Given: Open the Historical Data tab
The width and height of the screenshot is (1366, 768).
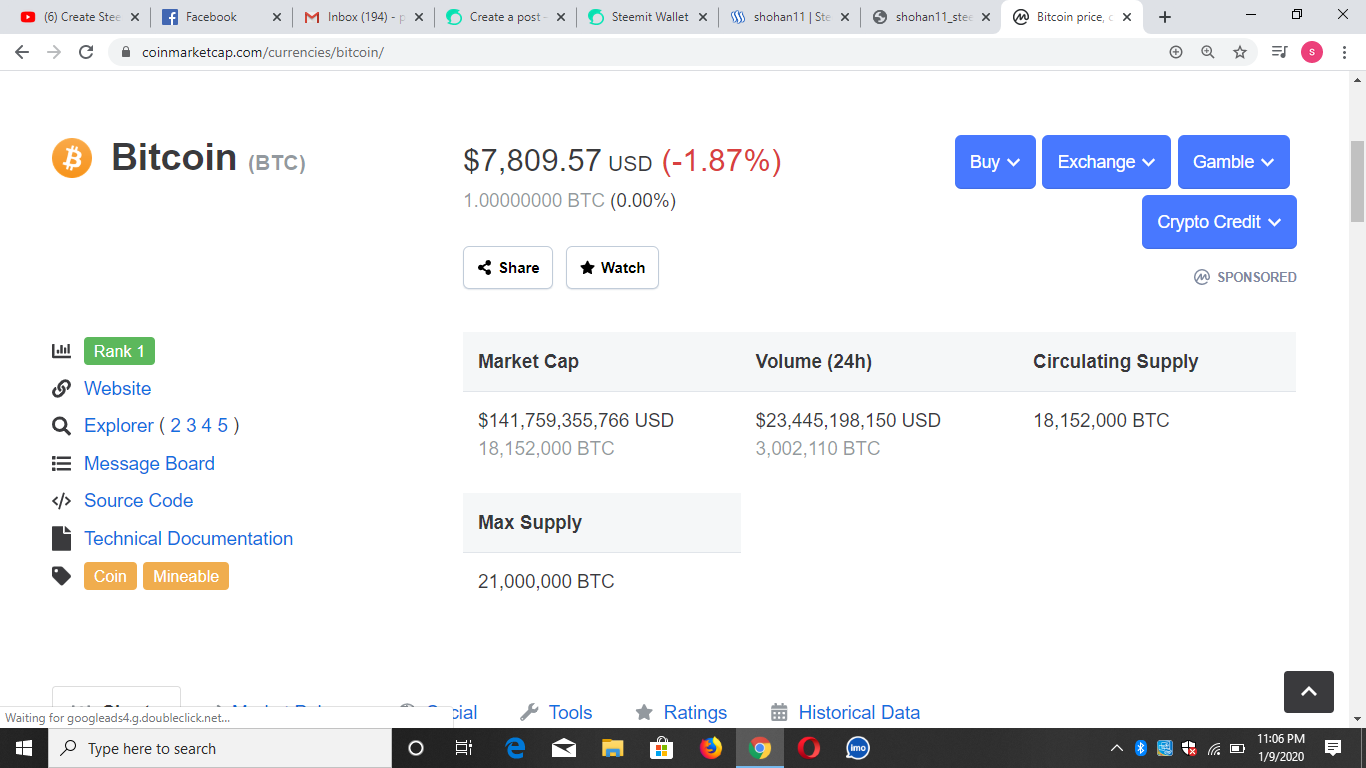Looking at the screenshot, I should coord(846,712).
